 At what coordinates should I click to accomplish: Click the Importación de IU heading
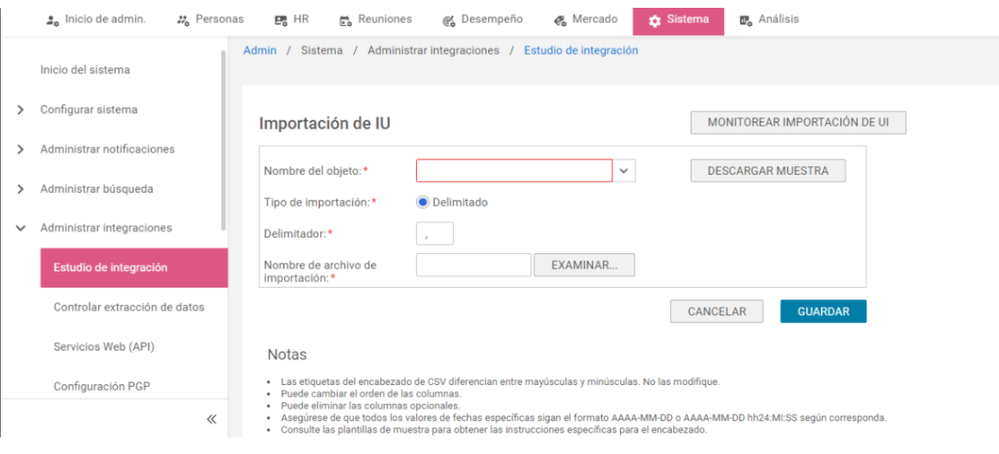(325, 124)
